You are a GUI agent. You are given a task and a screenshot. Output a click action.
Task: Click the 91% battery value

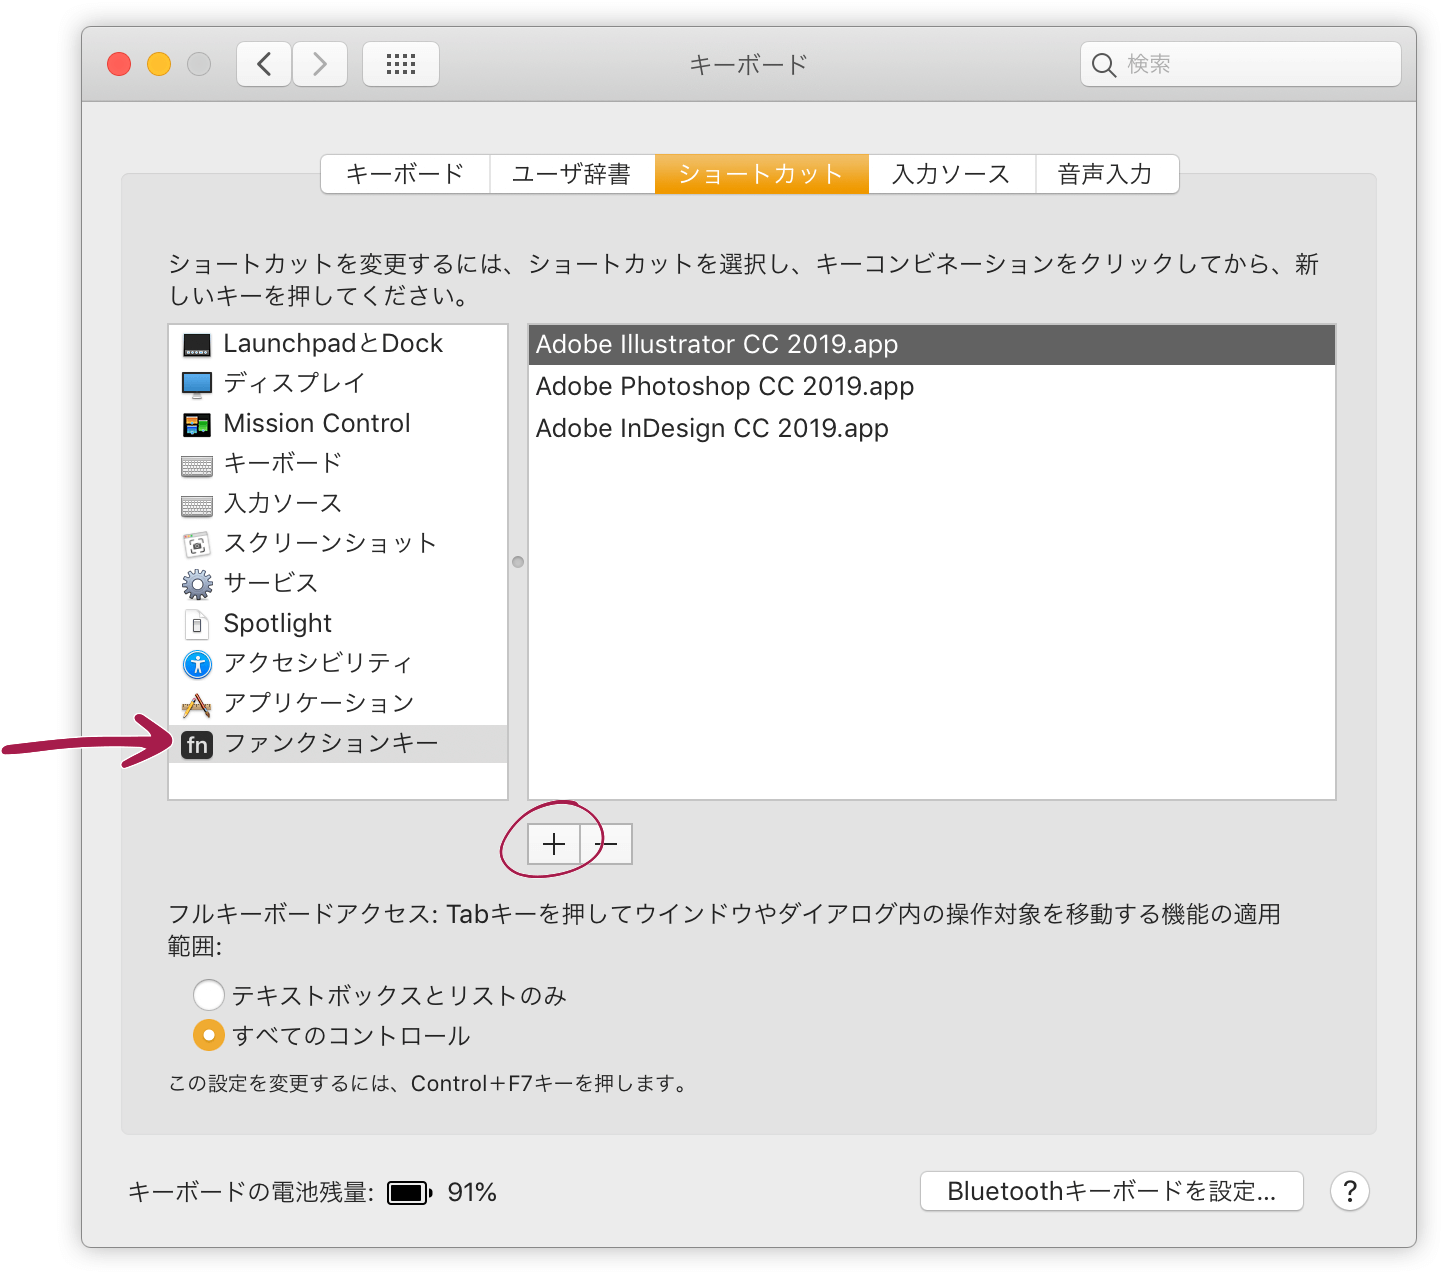472,1192
